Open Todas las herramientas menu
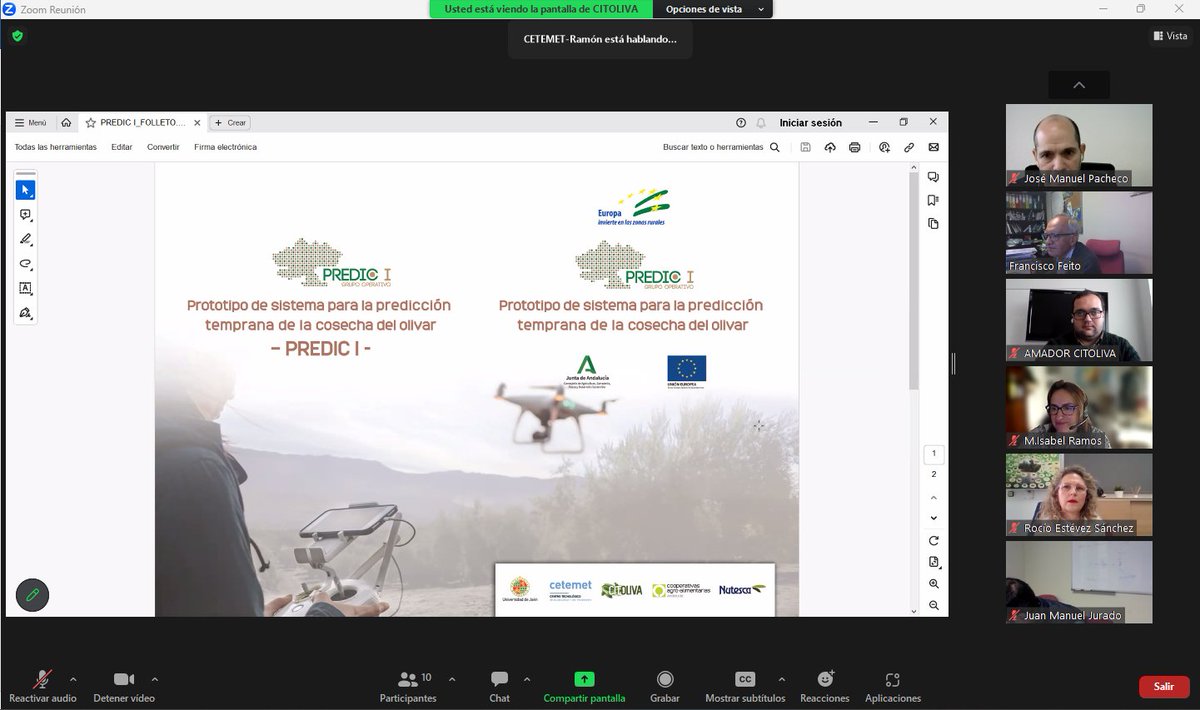This screenshot has height=710, width=1200. (55, 147)
